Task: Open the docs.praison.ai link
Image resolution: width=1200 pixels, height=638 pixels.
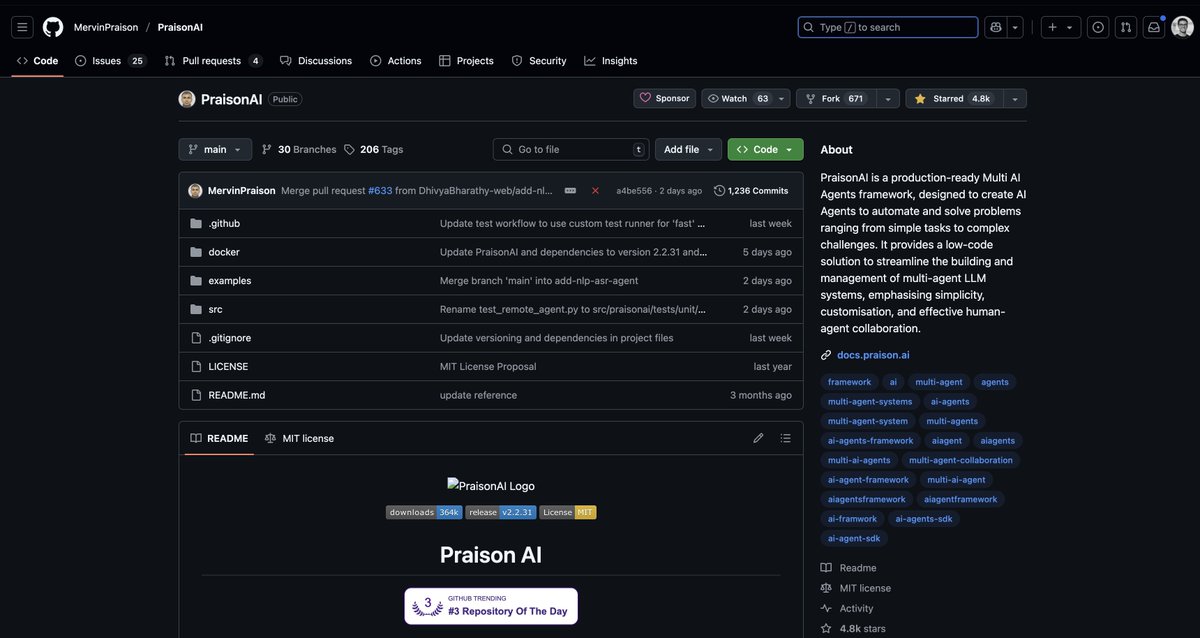Action: (873, 355)
